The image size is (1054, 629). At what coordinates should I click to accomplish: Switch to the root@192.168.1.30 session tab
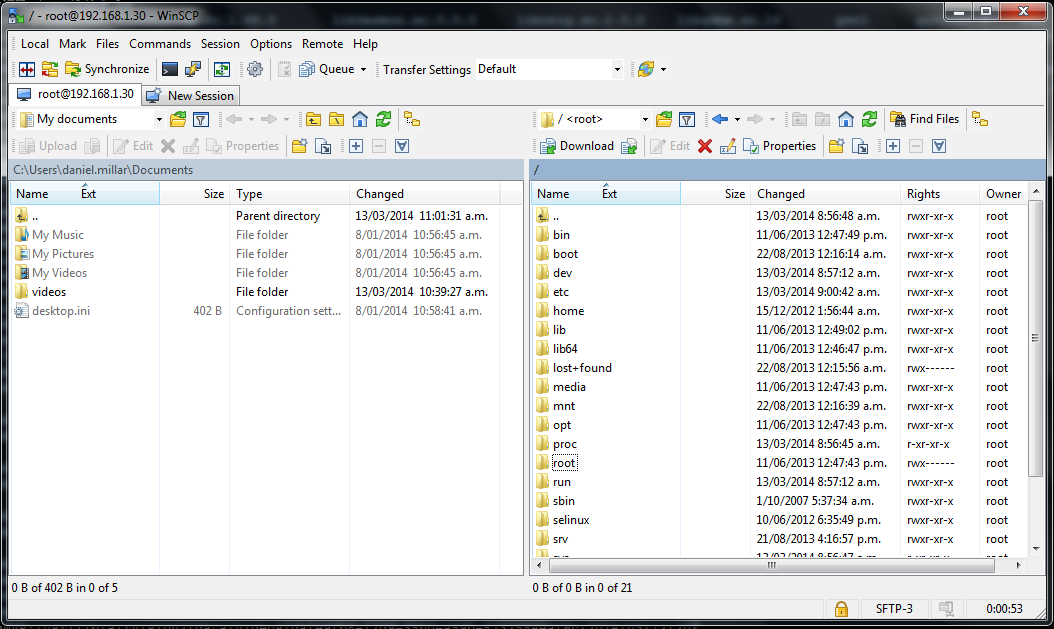75,94
